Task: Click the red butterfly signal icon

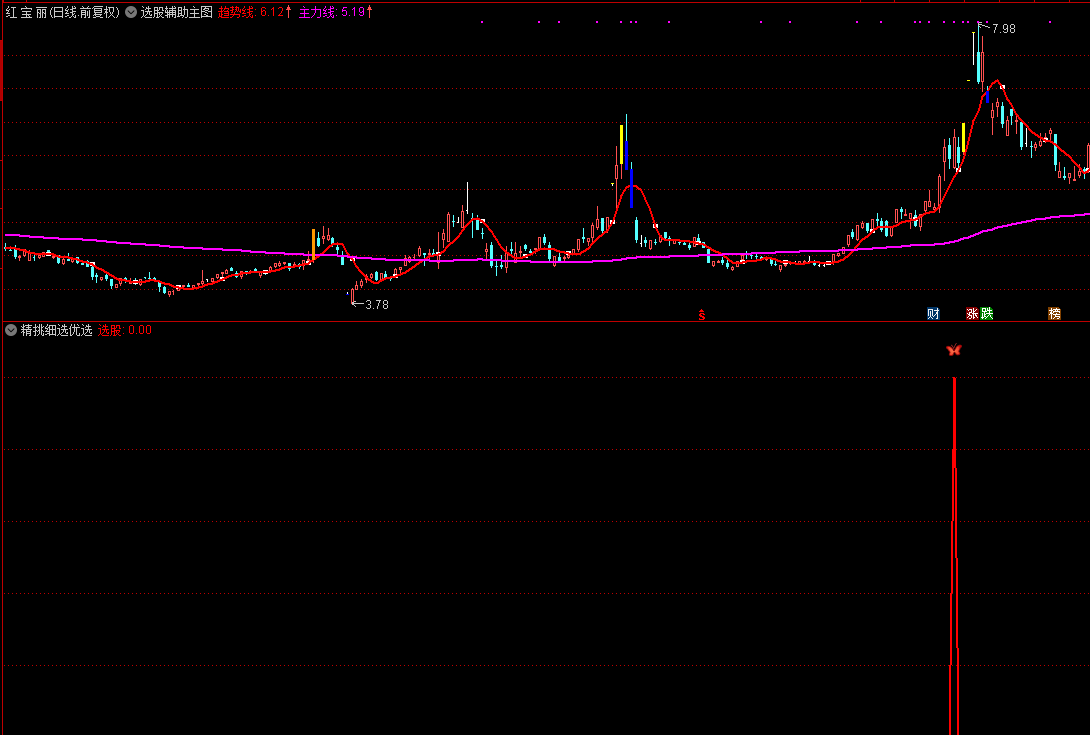Action: [x=954, y=350]
